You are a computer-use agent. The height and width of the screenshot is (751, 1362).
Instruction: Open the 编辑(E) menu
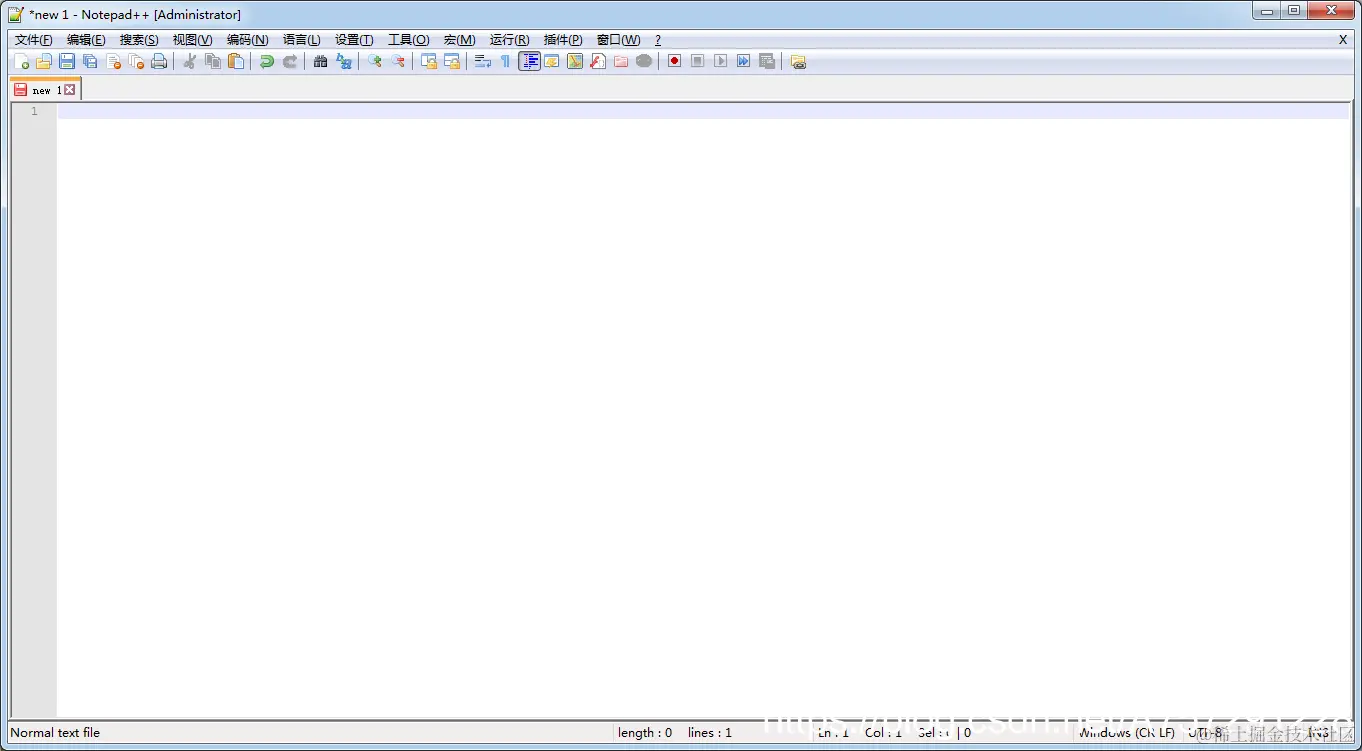[86, 40]
